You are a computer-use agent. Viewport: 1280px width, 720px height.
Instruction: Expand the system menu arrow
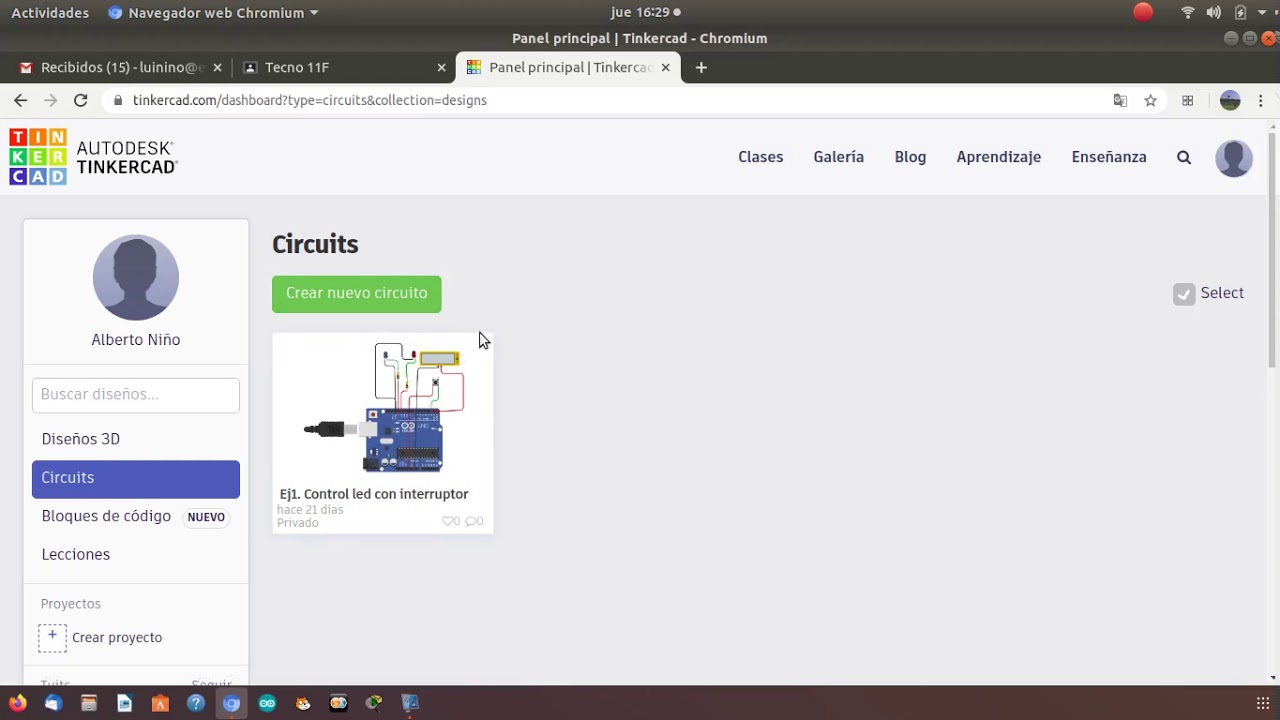click(1262, 12)
